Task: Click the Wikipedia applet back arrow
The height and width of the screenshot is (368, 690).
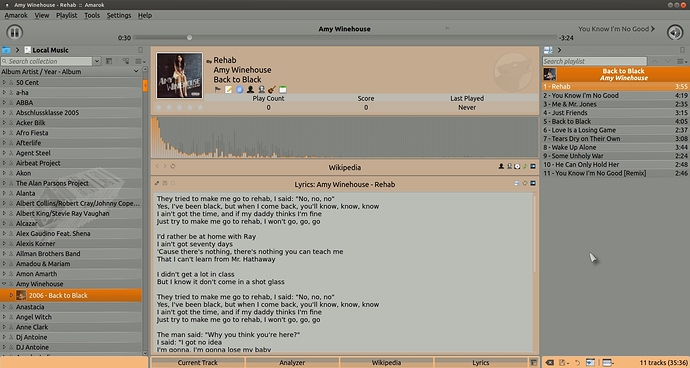Action: [157, 166]
